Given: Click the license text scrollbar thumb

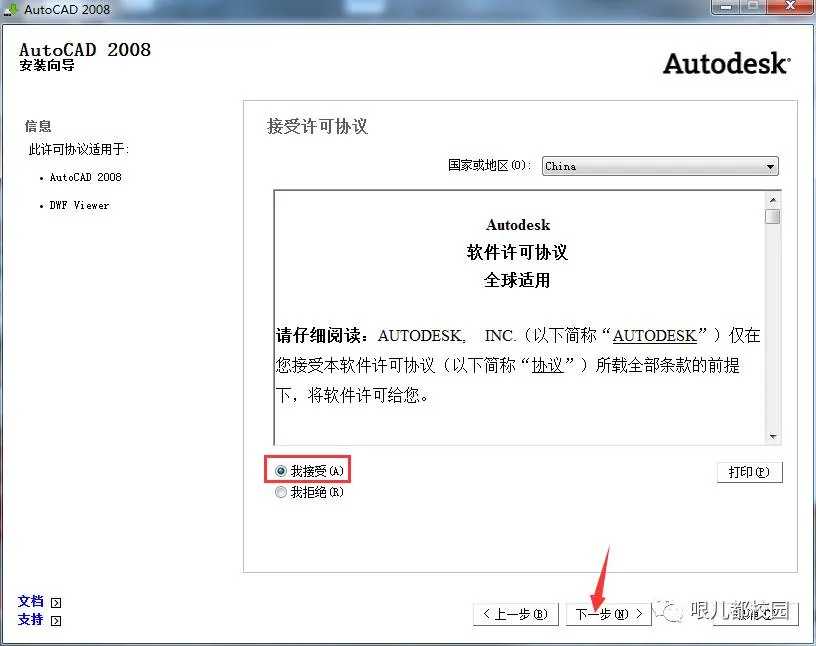Looking at the screenshot, I should [x=773, y=216].
